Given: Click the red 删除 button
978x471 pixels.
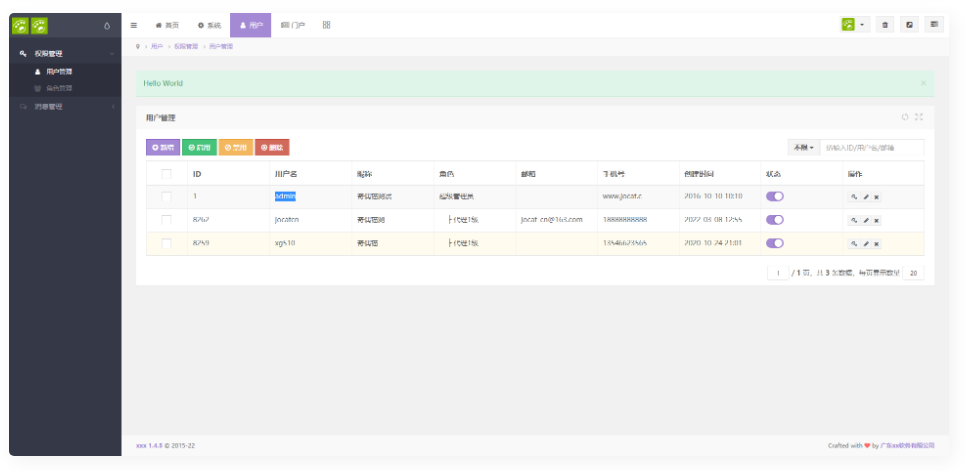Looking at the screenshot, I should [x=272, y=147].
